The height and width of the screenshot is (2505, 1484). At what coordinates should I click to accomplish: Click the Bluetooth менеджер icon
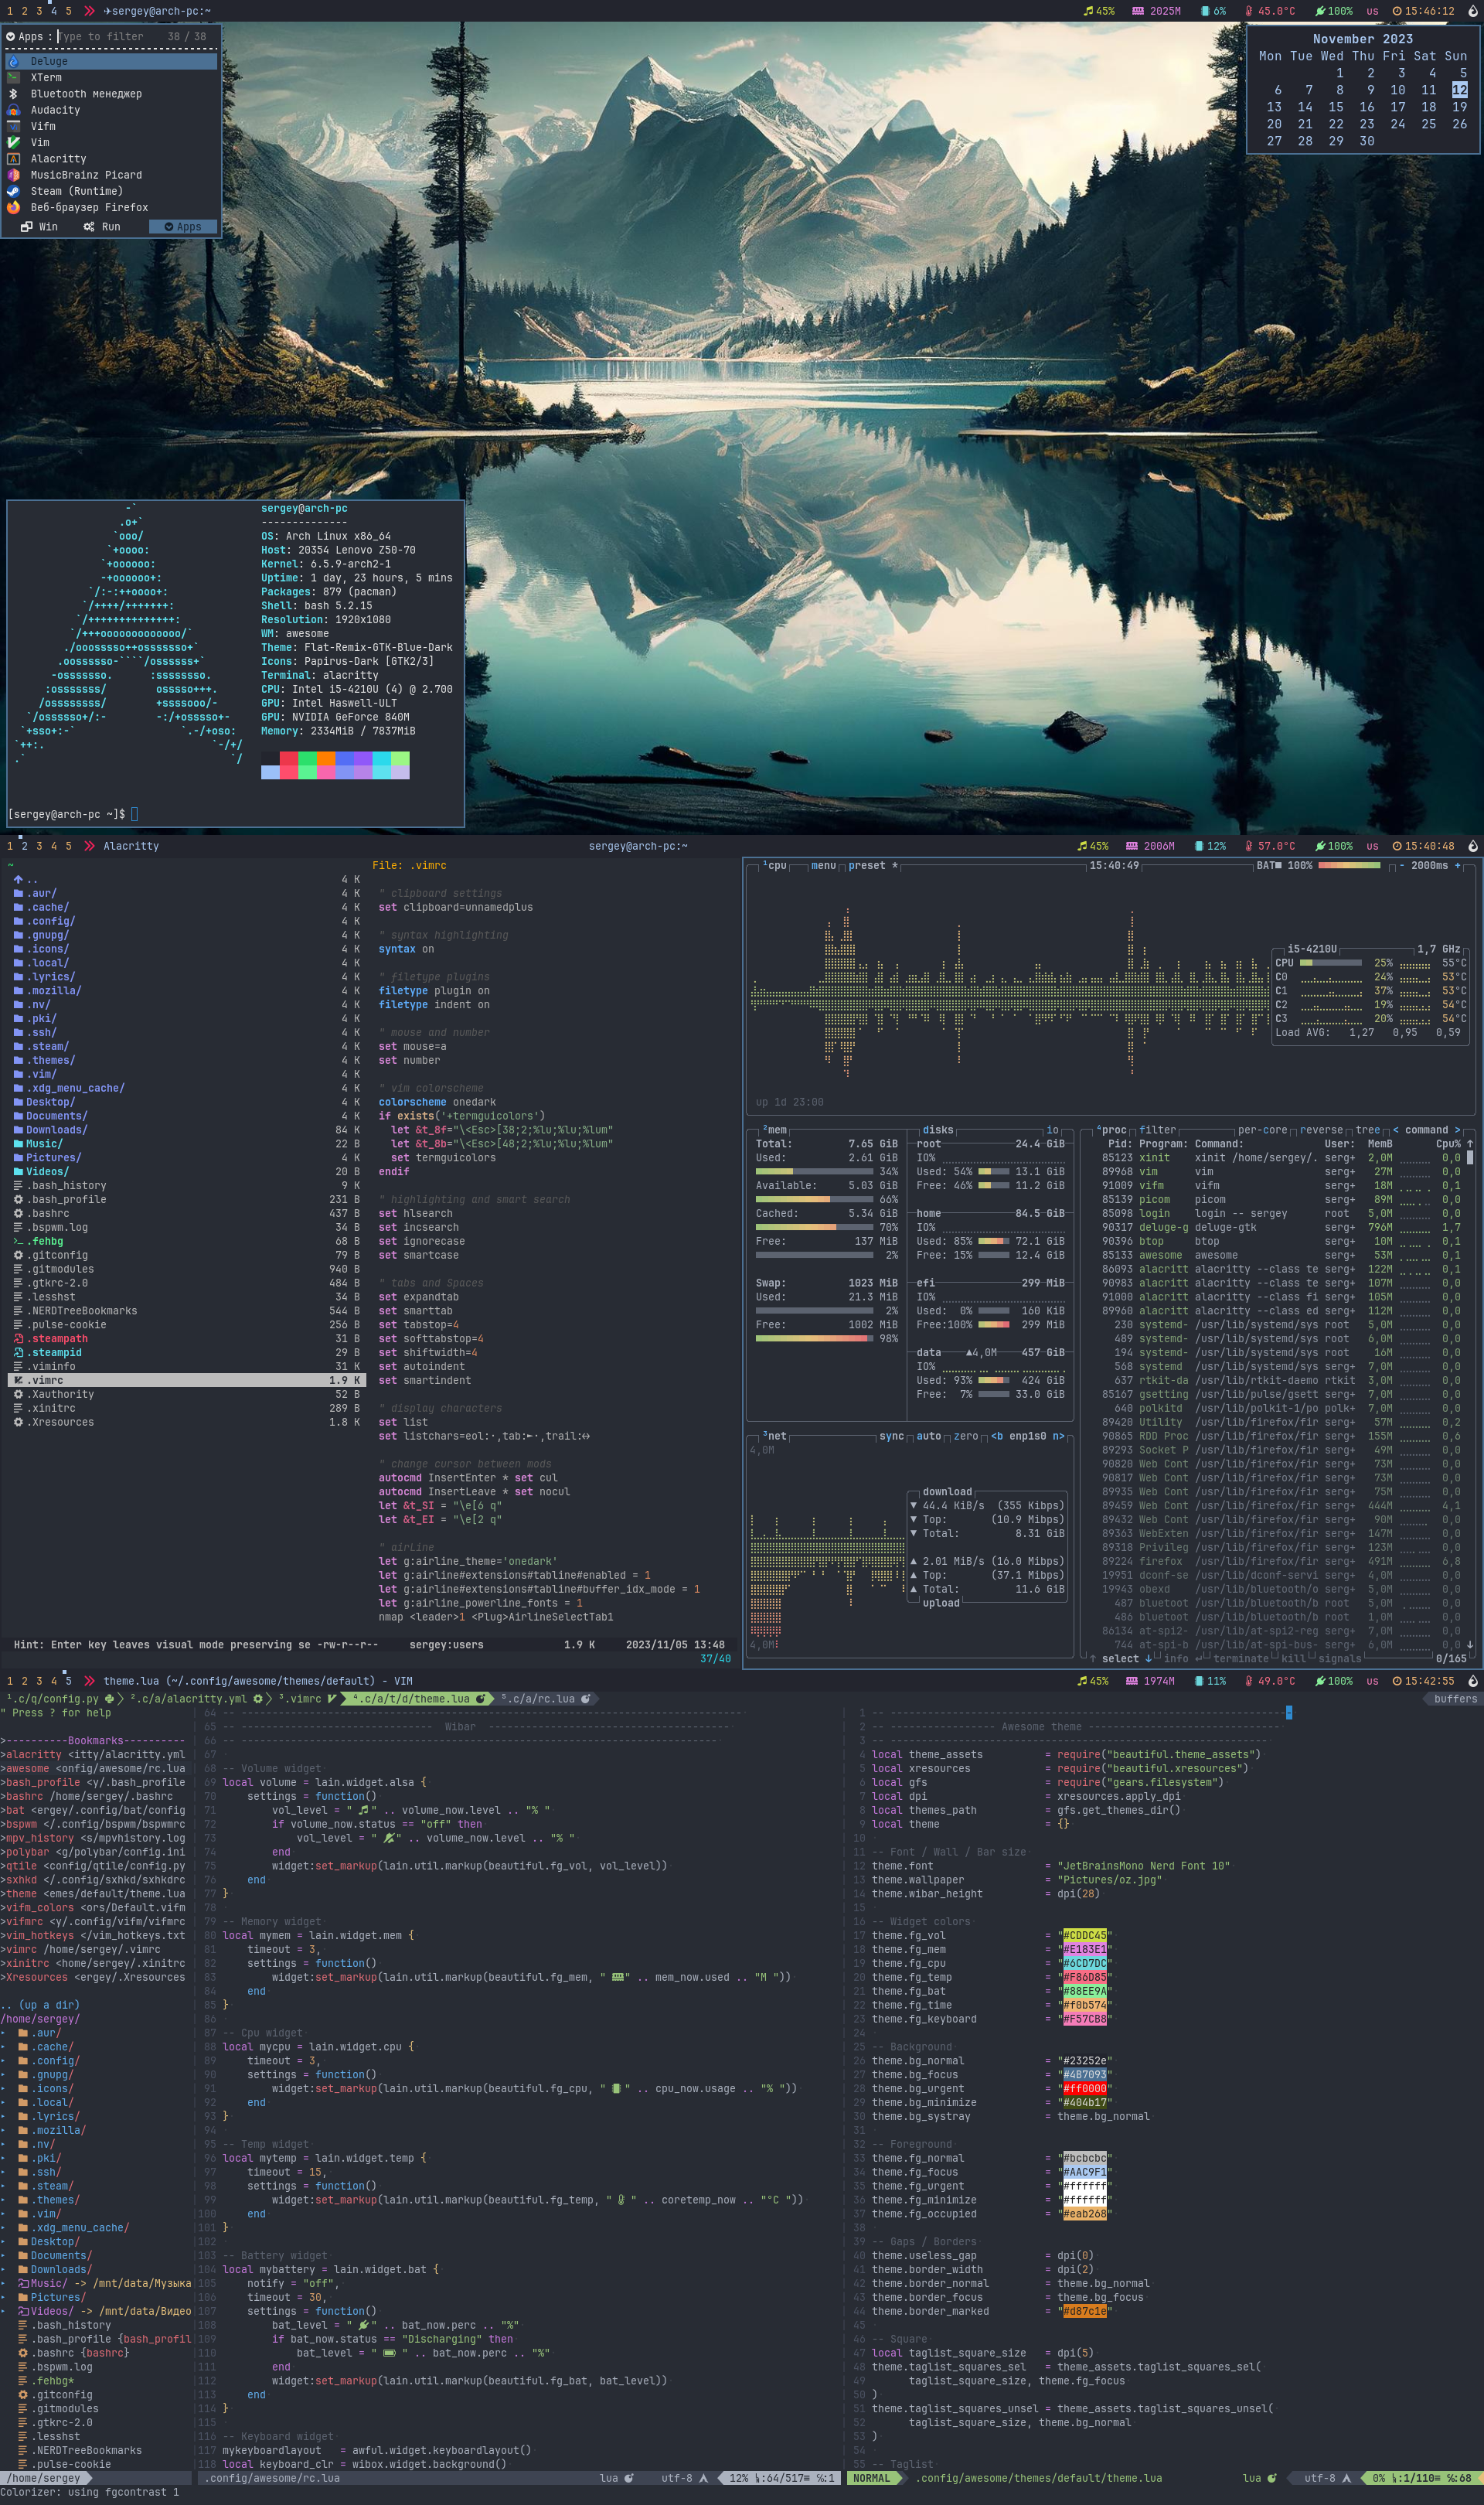pyautogui.click(x=13, y=94)
